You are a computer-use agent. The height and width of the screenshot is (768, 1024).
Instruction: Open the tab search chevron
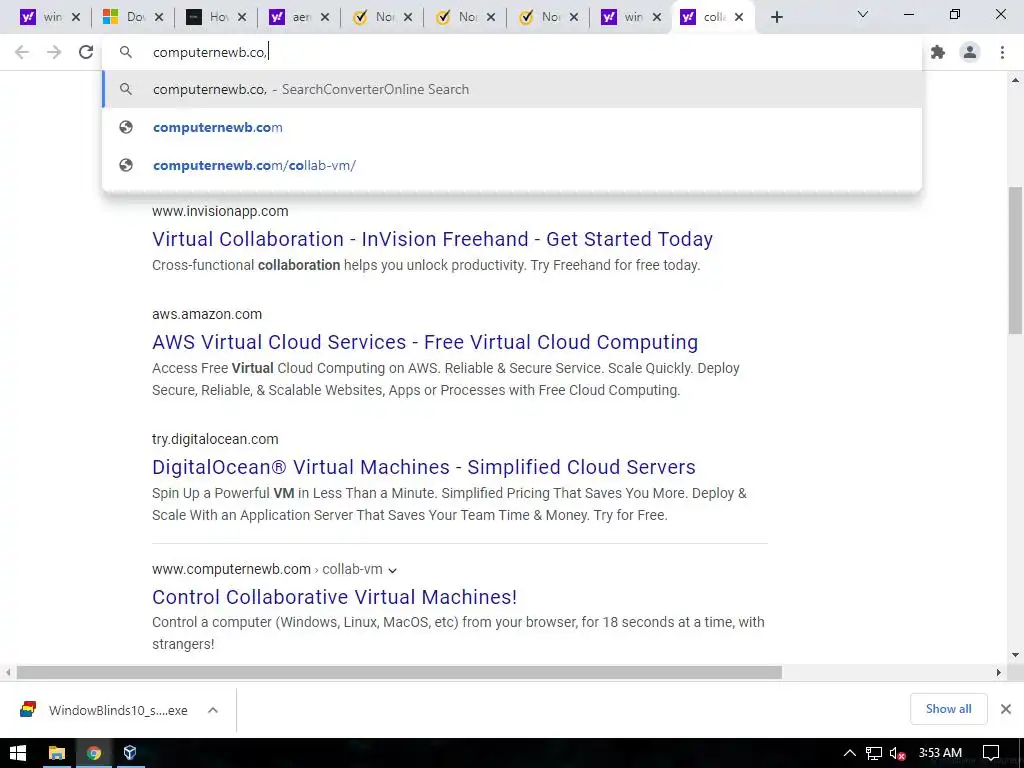(x=863, y=14)
